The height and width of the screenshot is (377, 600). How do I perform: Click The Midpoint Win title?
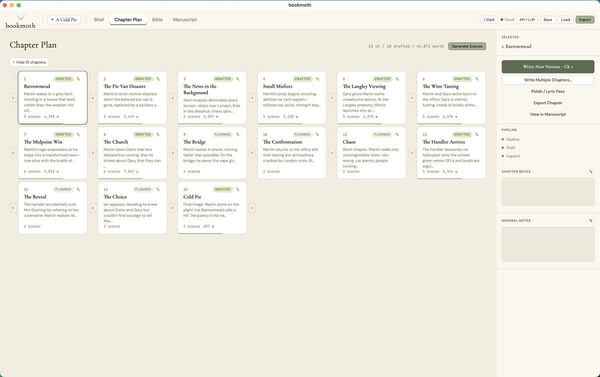[x=43, y=142]
